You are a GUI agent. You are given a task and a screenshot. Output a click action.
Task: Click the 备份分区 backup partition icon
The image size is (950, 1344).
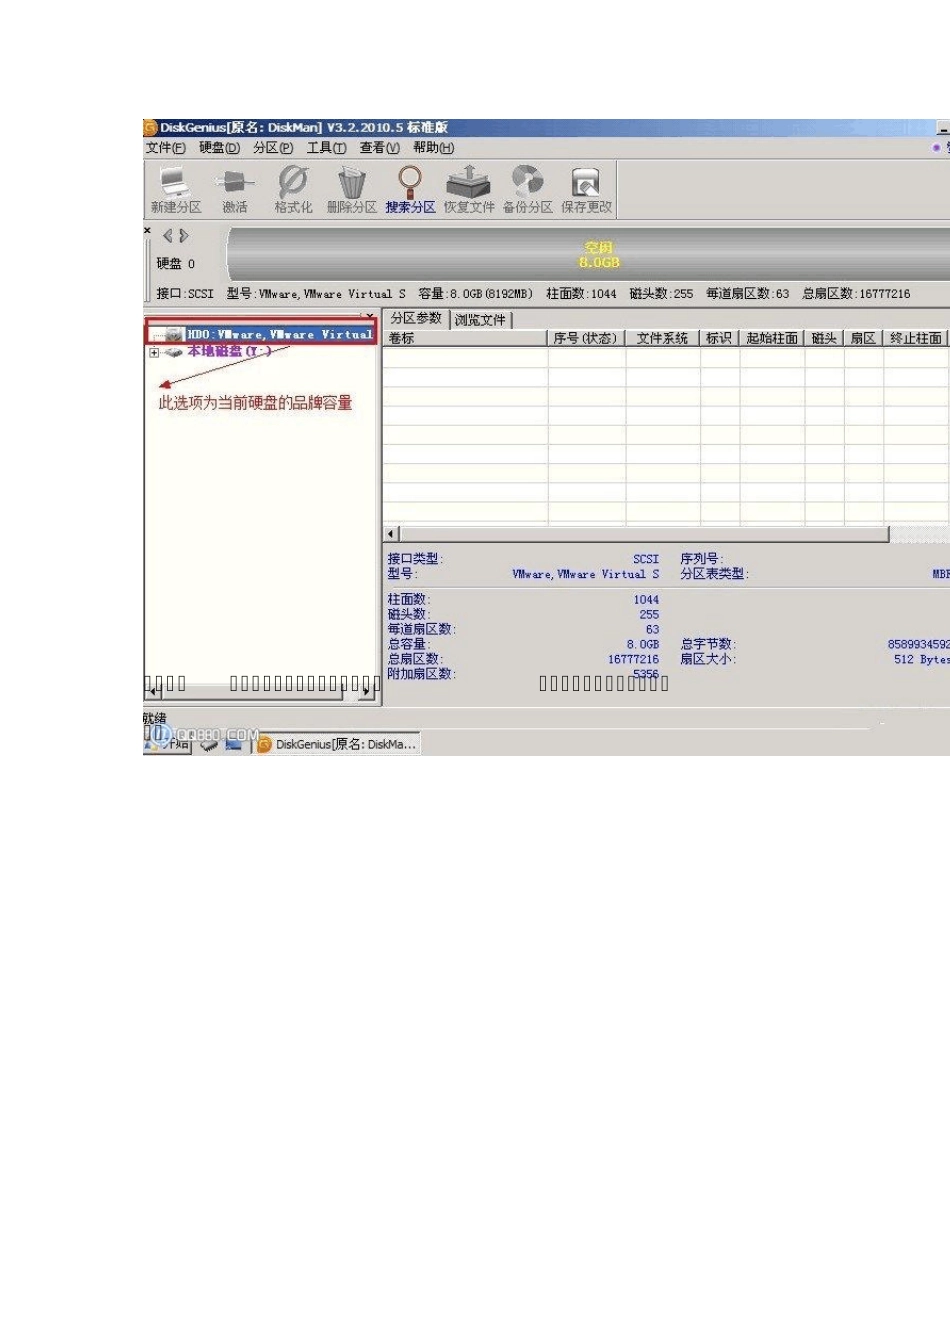click(527, 190)
